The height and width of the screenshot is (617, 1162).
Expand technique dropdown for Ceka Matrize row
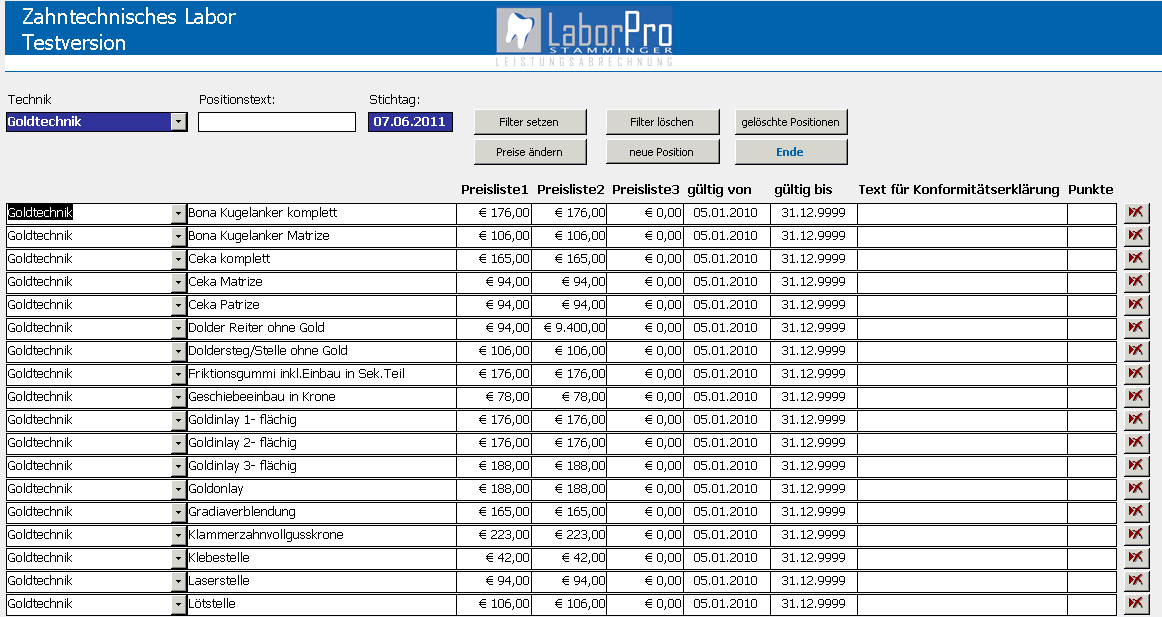click(179, 282)
